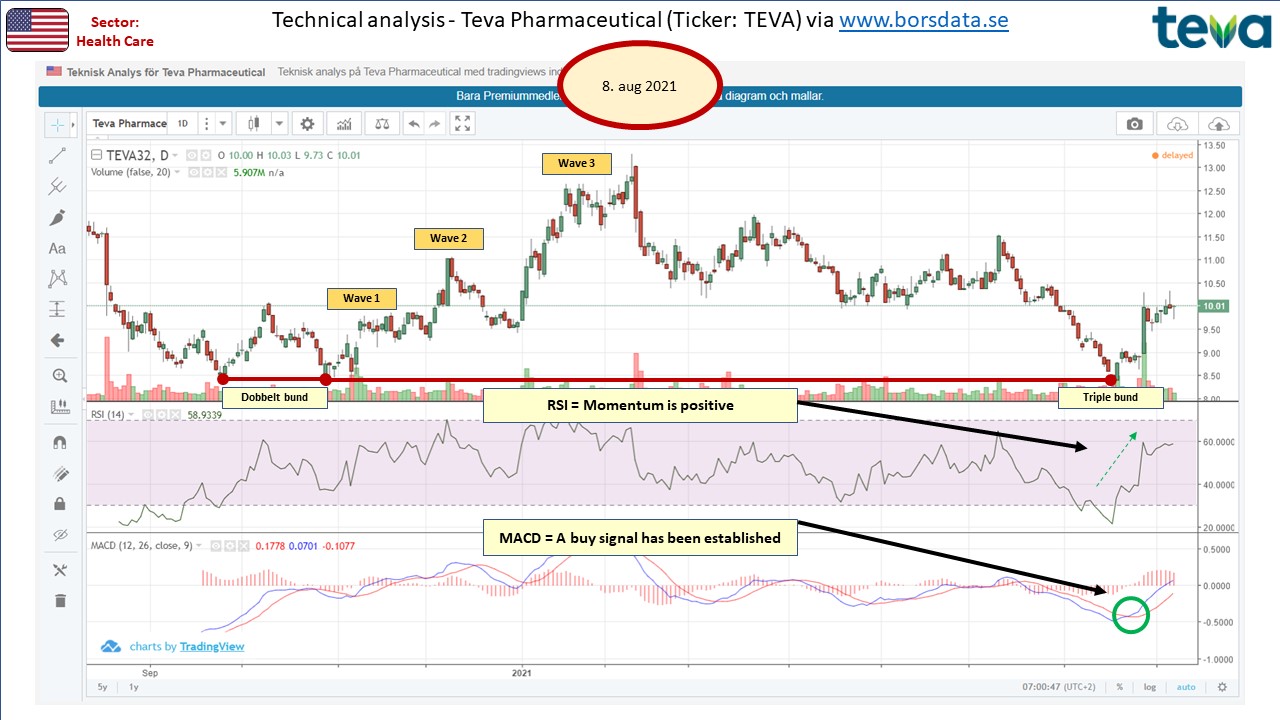Screen dimensions: 1280x720
Task: Redo the last chart action
Action: 435,124
